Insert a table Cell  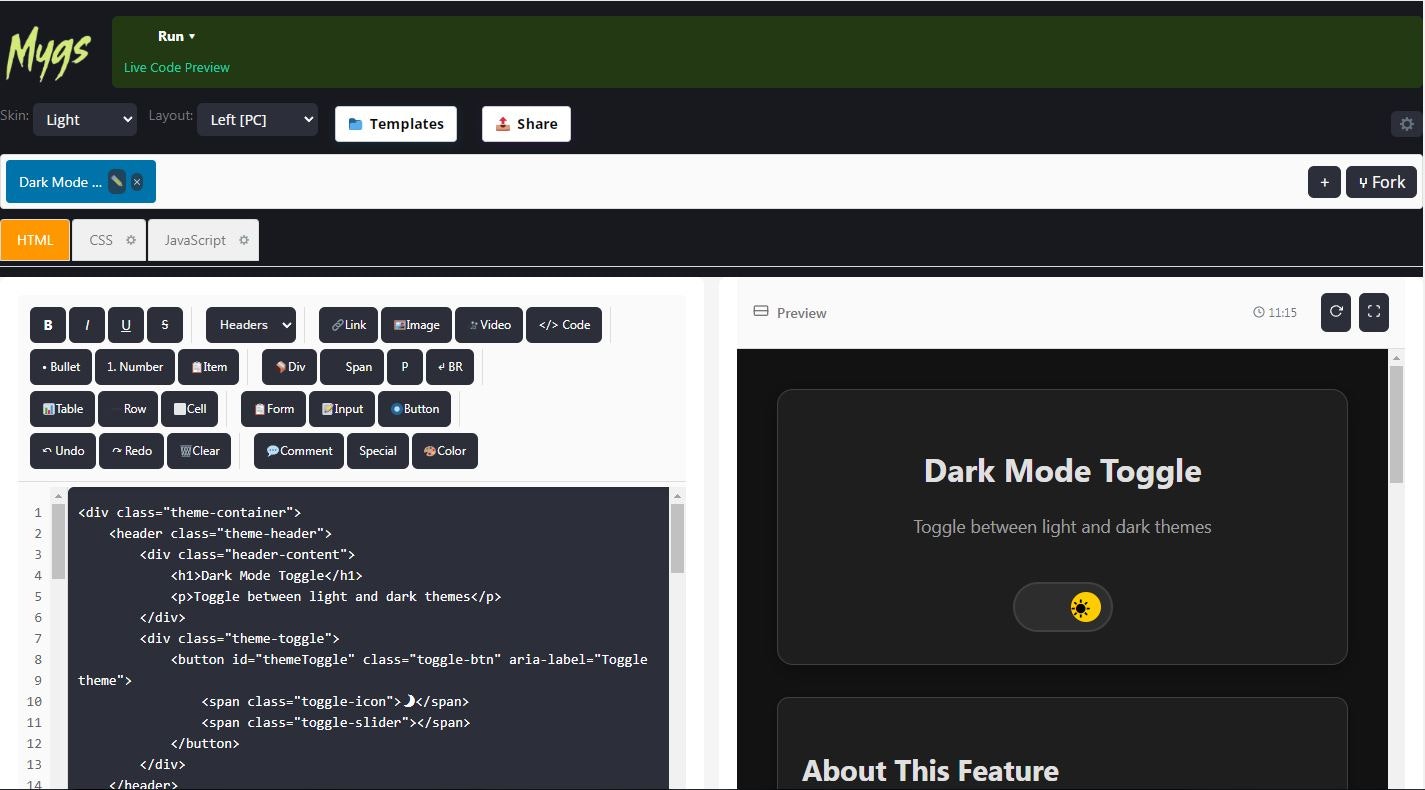point(189,409)
